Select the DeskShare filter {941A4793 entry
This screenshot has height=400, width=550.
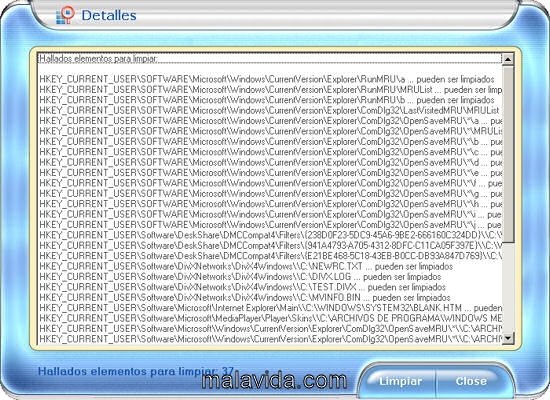(x=270, y=246)
